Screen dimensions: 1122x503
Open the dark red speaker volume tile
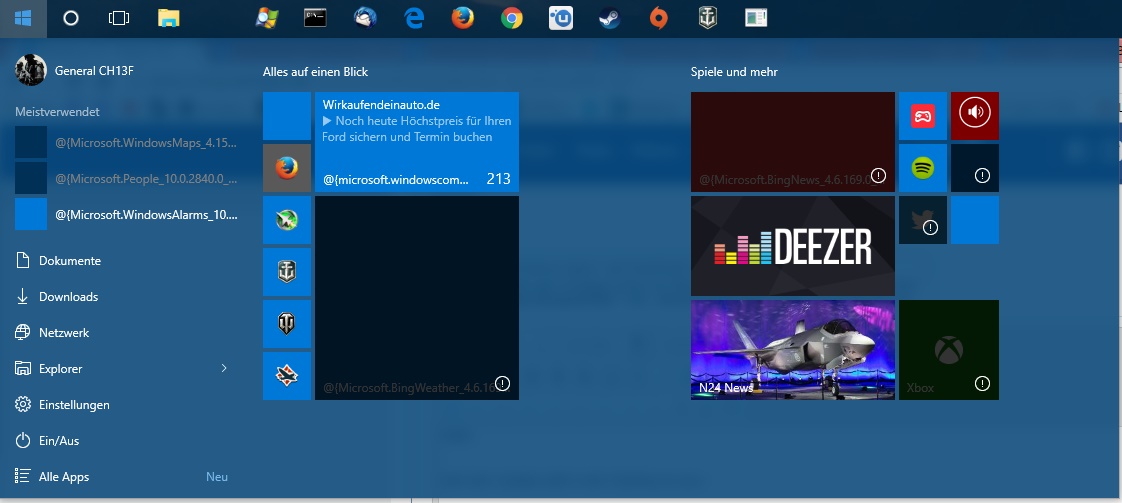pos(975,116)
